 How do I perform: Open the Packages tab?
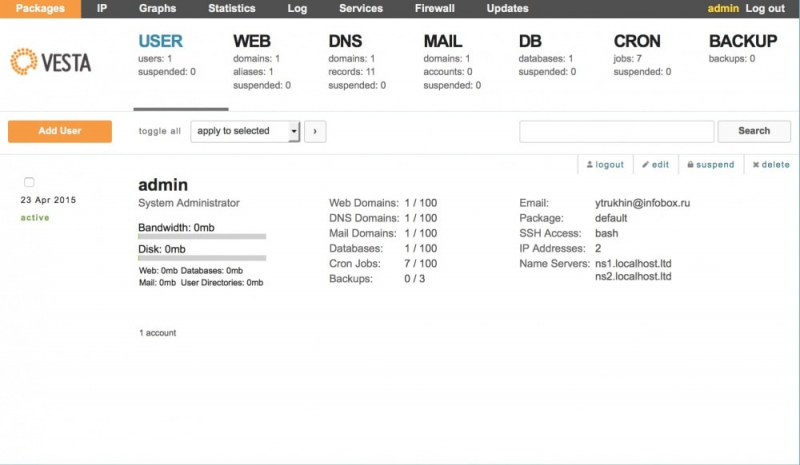click(40, 8)
